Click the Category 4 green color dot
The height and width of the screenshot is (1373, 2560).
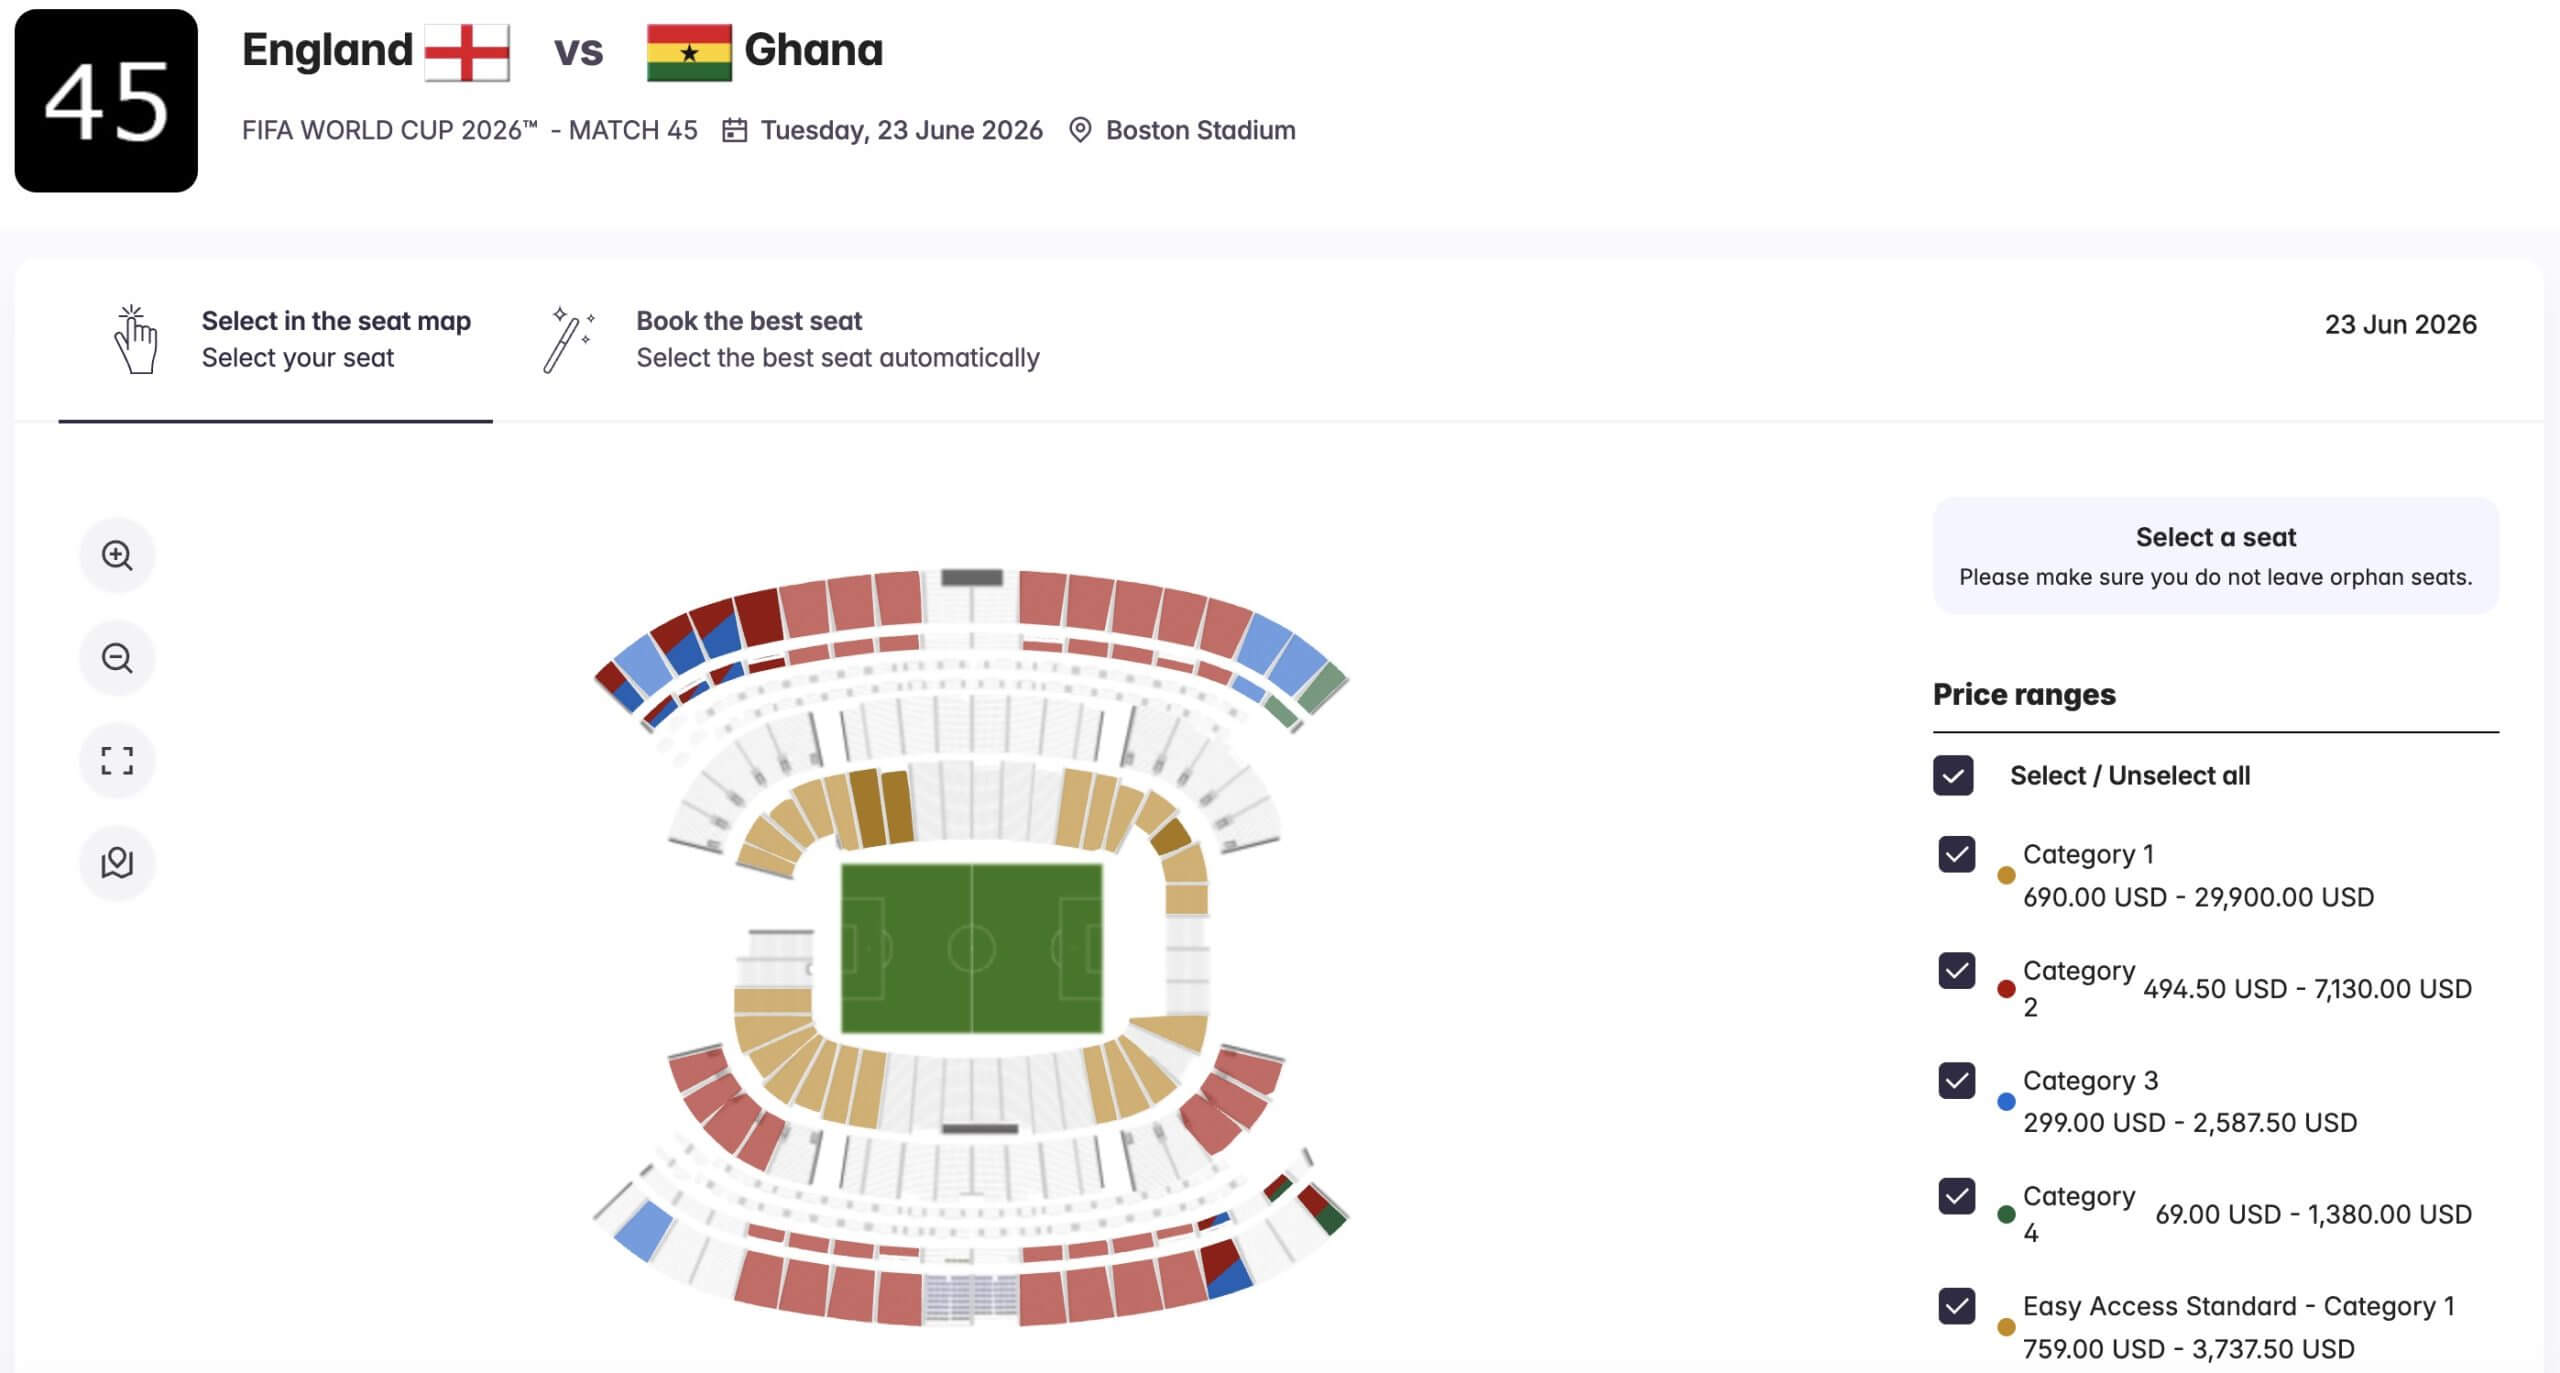point(2005,1214)
